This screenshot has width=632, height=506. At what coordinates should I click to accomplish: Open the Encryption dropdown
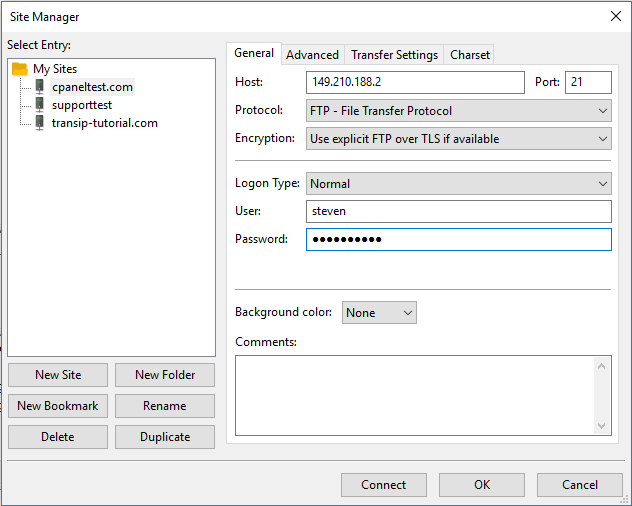[x=459, y=139]
